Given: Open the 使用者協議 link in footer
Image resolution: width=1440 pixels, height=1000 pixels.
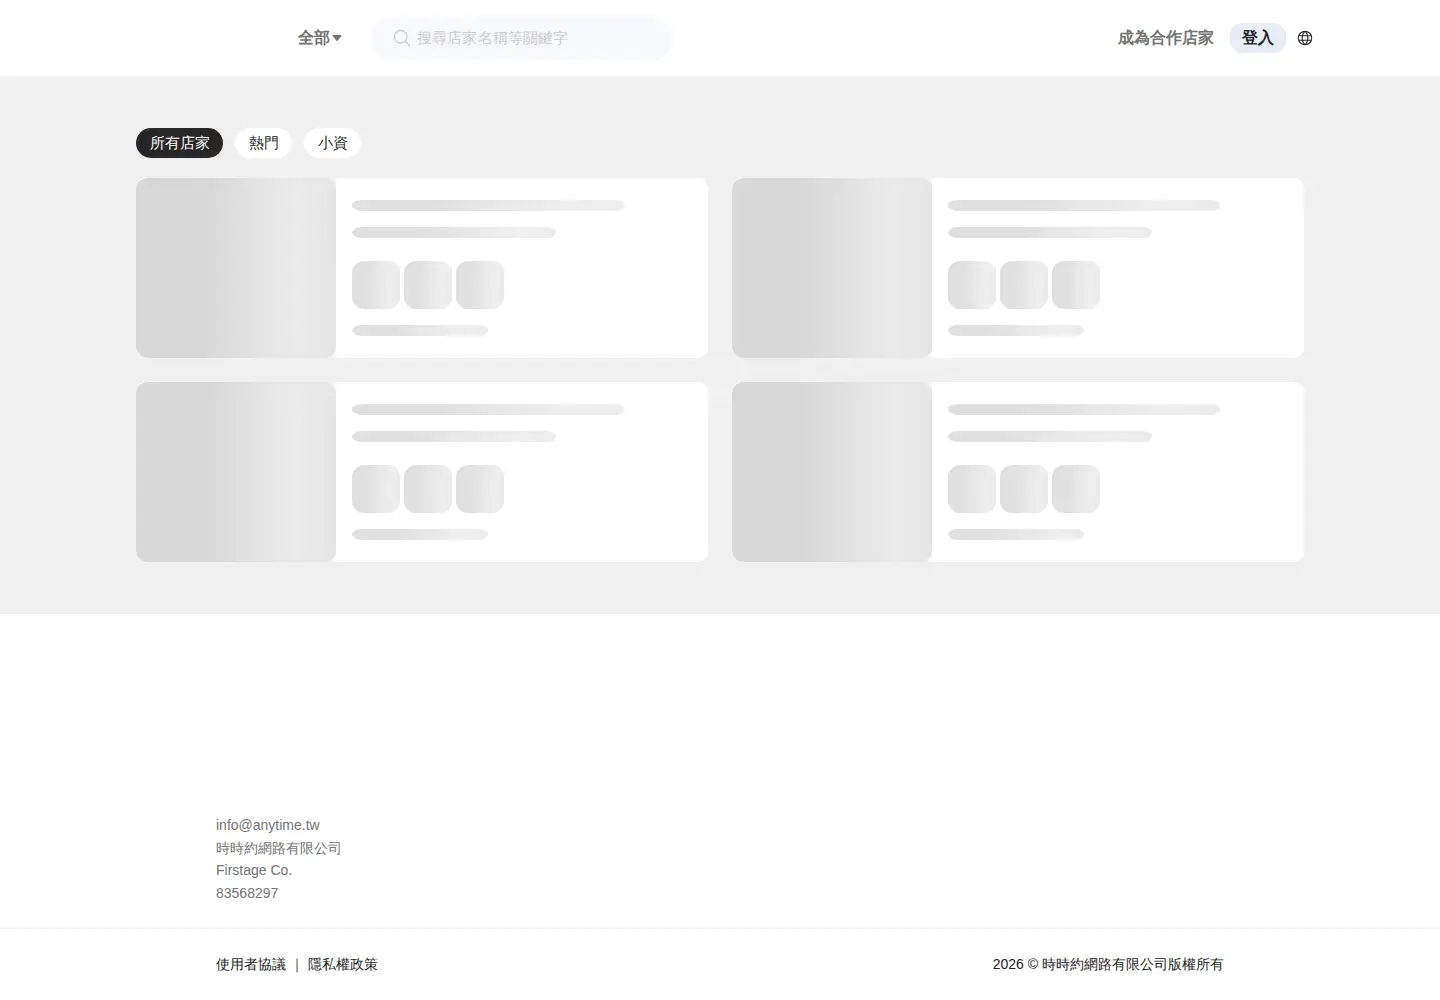Looking at the screenshot, I should [251, 964].
